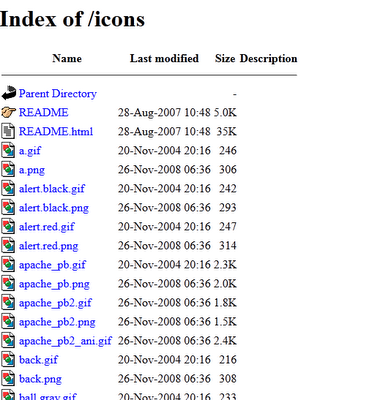Click the hand icon beside README
This screenshot has height=400, width=380.
tap(8, 112)
